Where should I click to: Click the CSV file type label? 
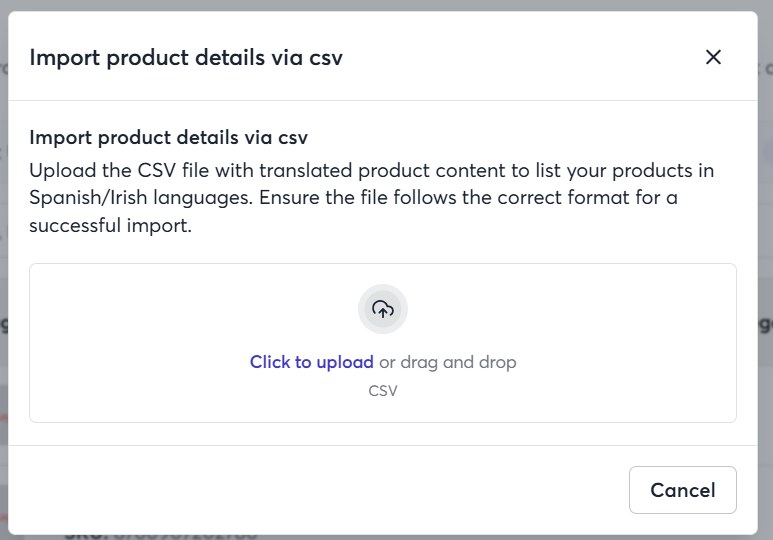click(383, 391)
